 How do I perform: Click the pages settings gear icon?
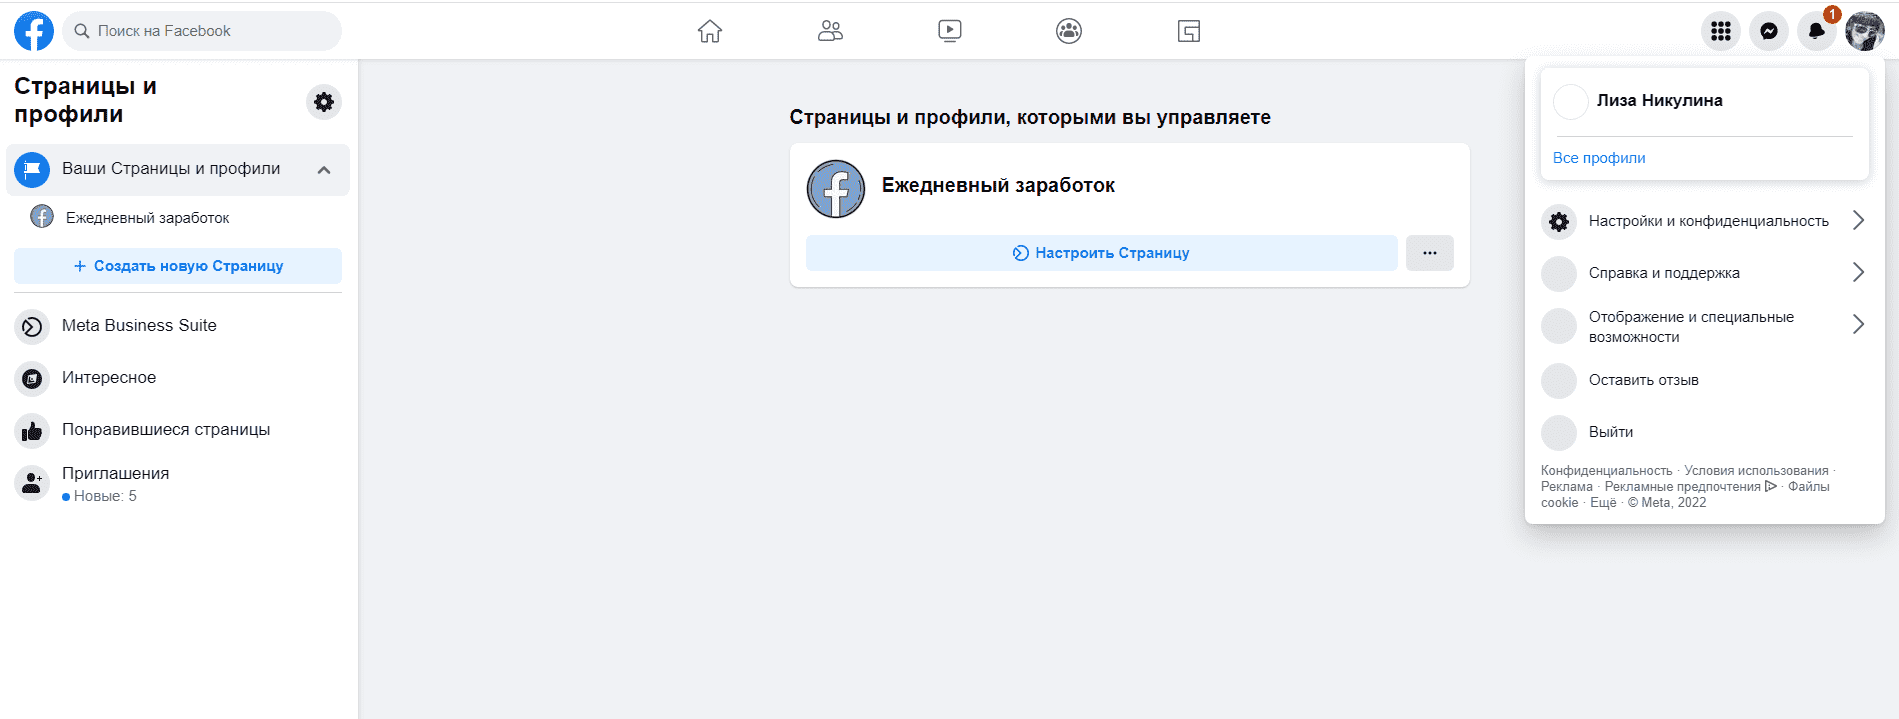(x=324, y=102)
